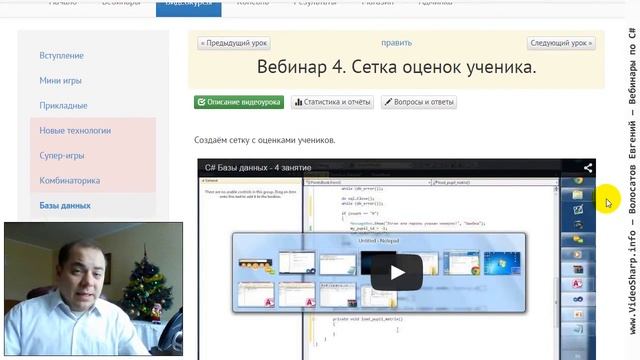Screen dimensions: 640x360
Task: Click the pencil icon in Вопросы и ответы
Action: pos(388,102)
